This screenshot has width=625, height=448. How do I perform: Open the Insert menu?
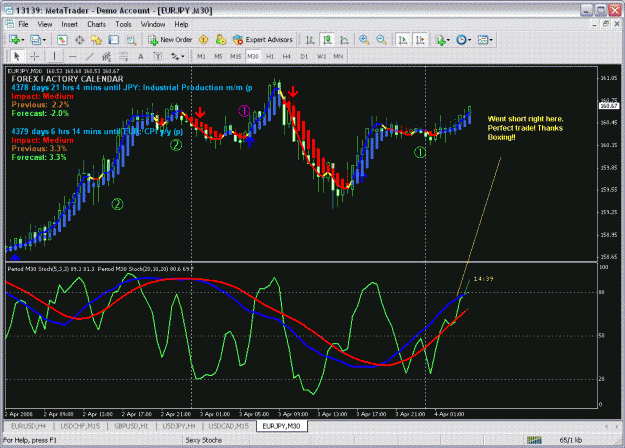pos(69,24)
